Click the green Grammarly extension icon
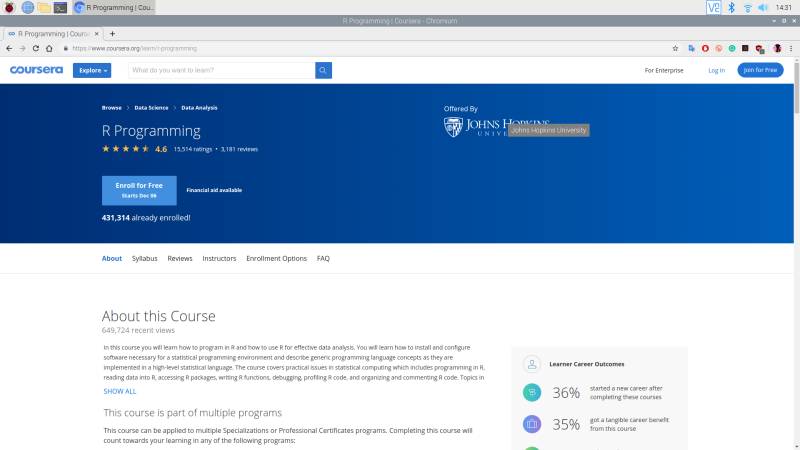The image size is (800, 450). click(732, 48)
